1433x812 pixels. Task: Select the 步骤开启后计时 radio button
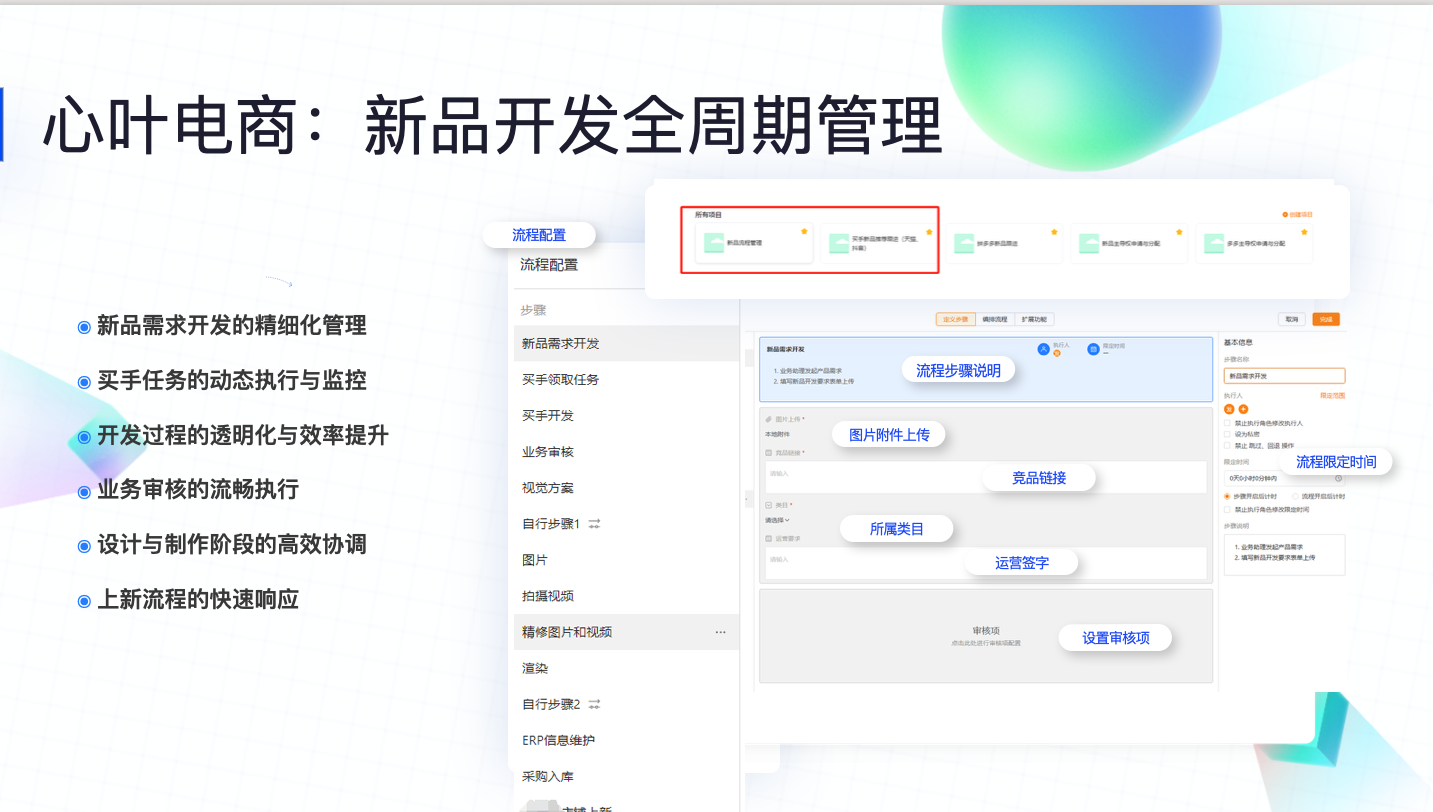(x=1227, y=496)
